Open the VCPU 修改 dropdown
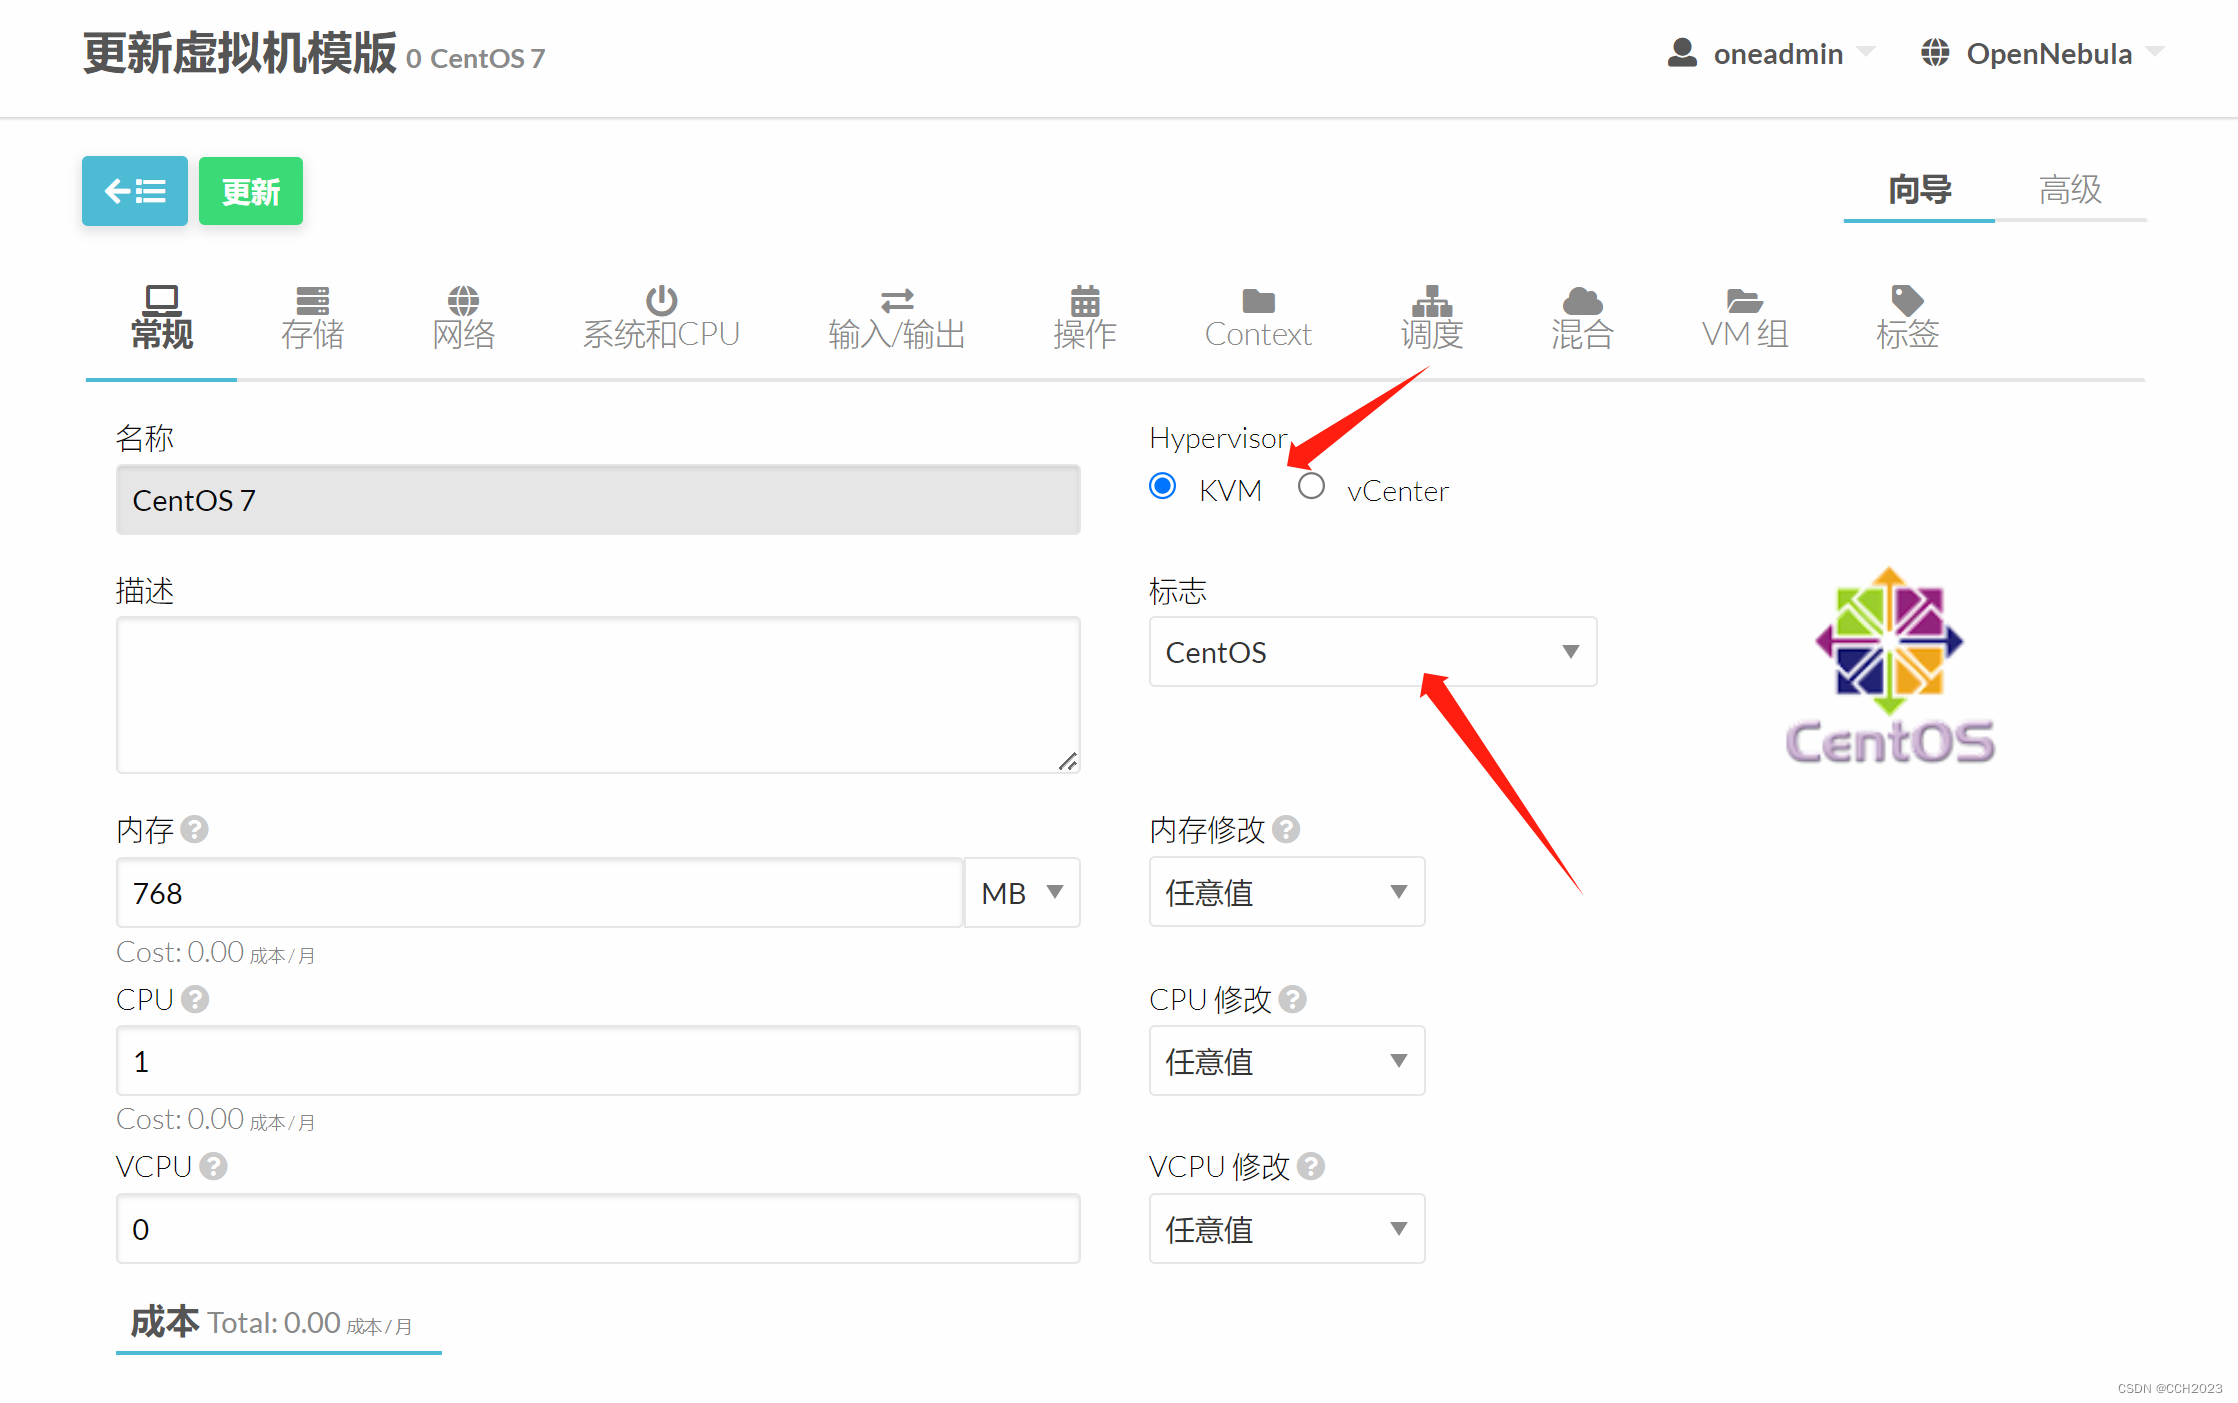 coord(1286,1229)
